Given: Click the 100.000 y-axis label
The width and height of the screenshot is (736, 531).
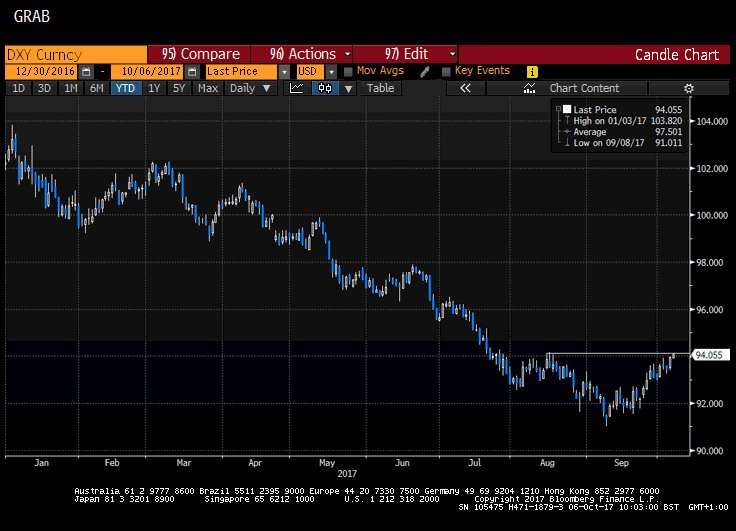Looking at the screenshot, I should [x=712, y=215].
